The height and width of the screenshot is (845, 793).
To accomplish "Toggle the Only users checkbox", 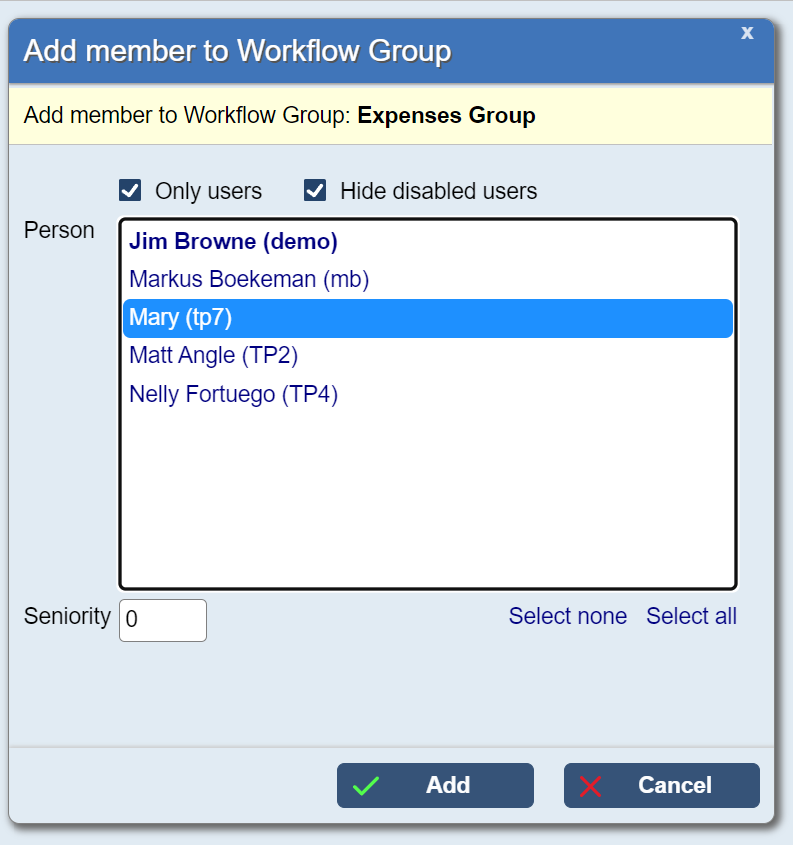I will (129, 191).
